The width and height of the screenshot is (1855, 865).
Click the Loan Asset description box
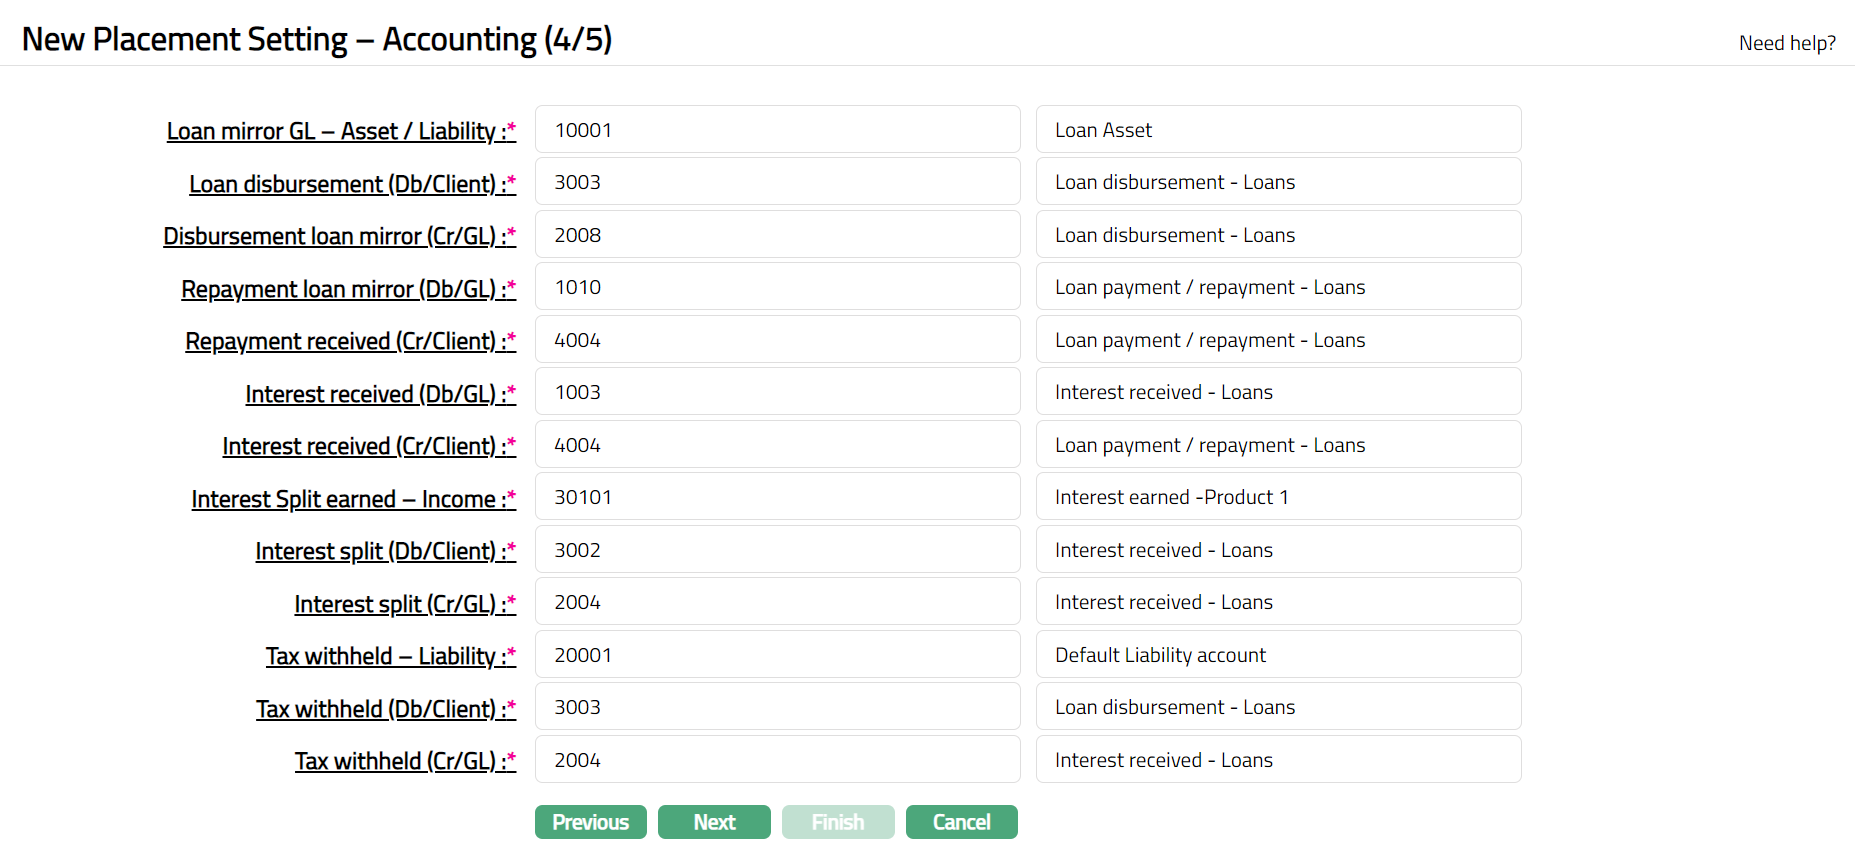1278,130
